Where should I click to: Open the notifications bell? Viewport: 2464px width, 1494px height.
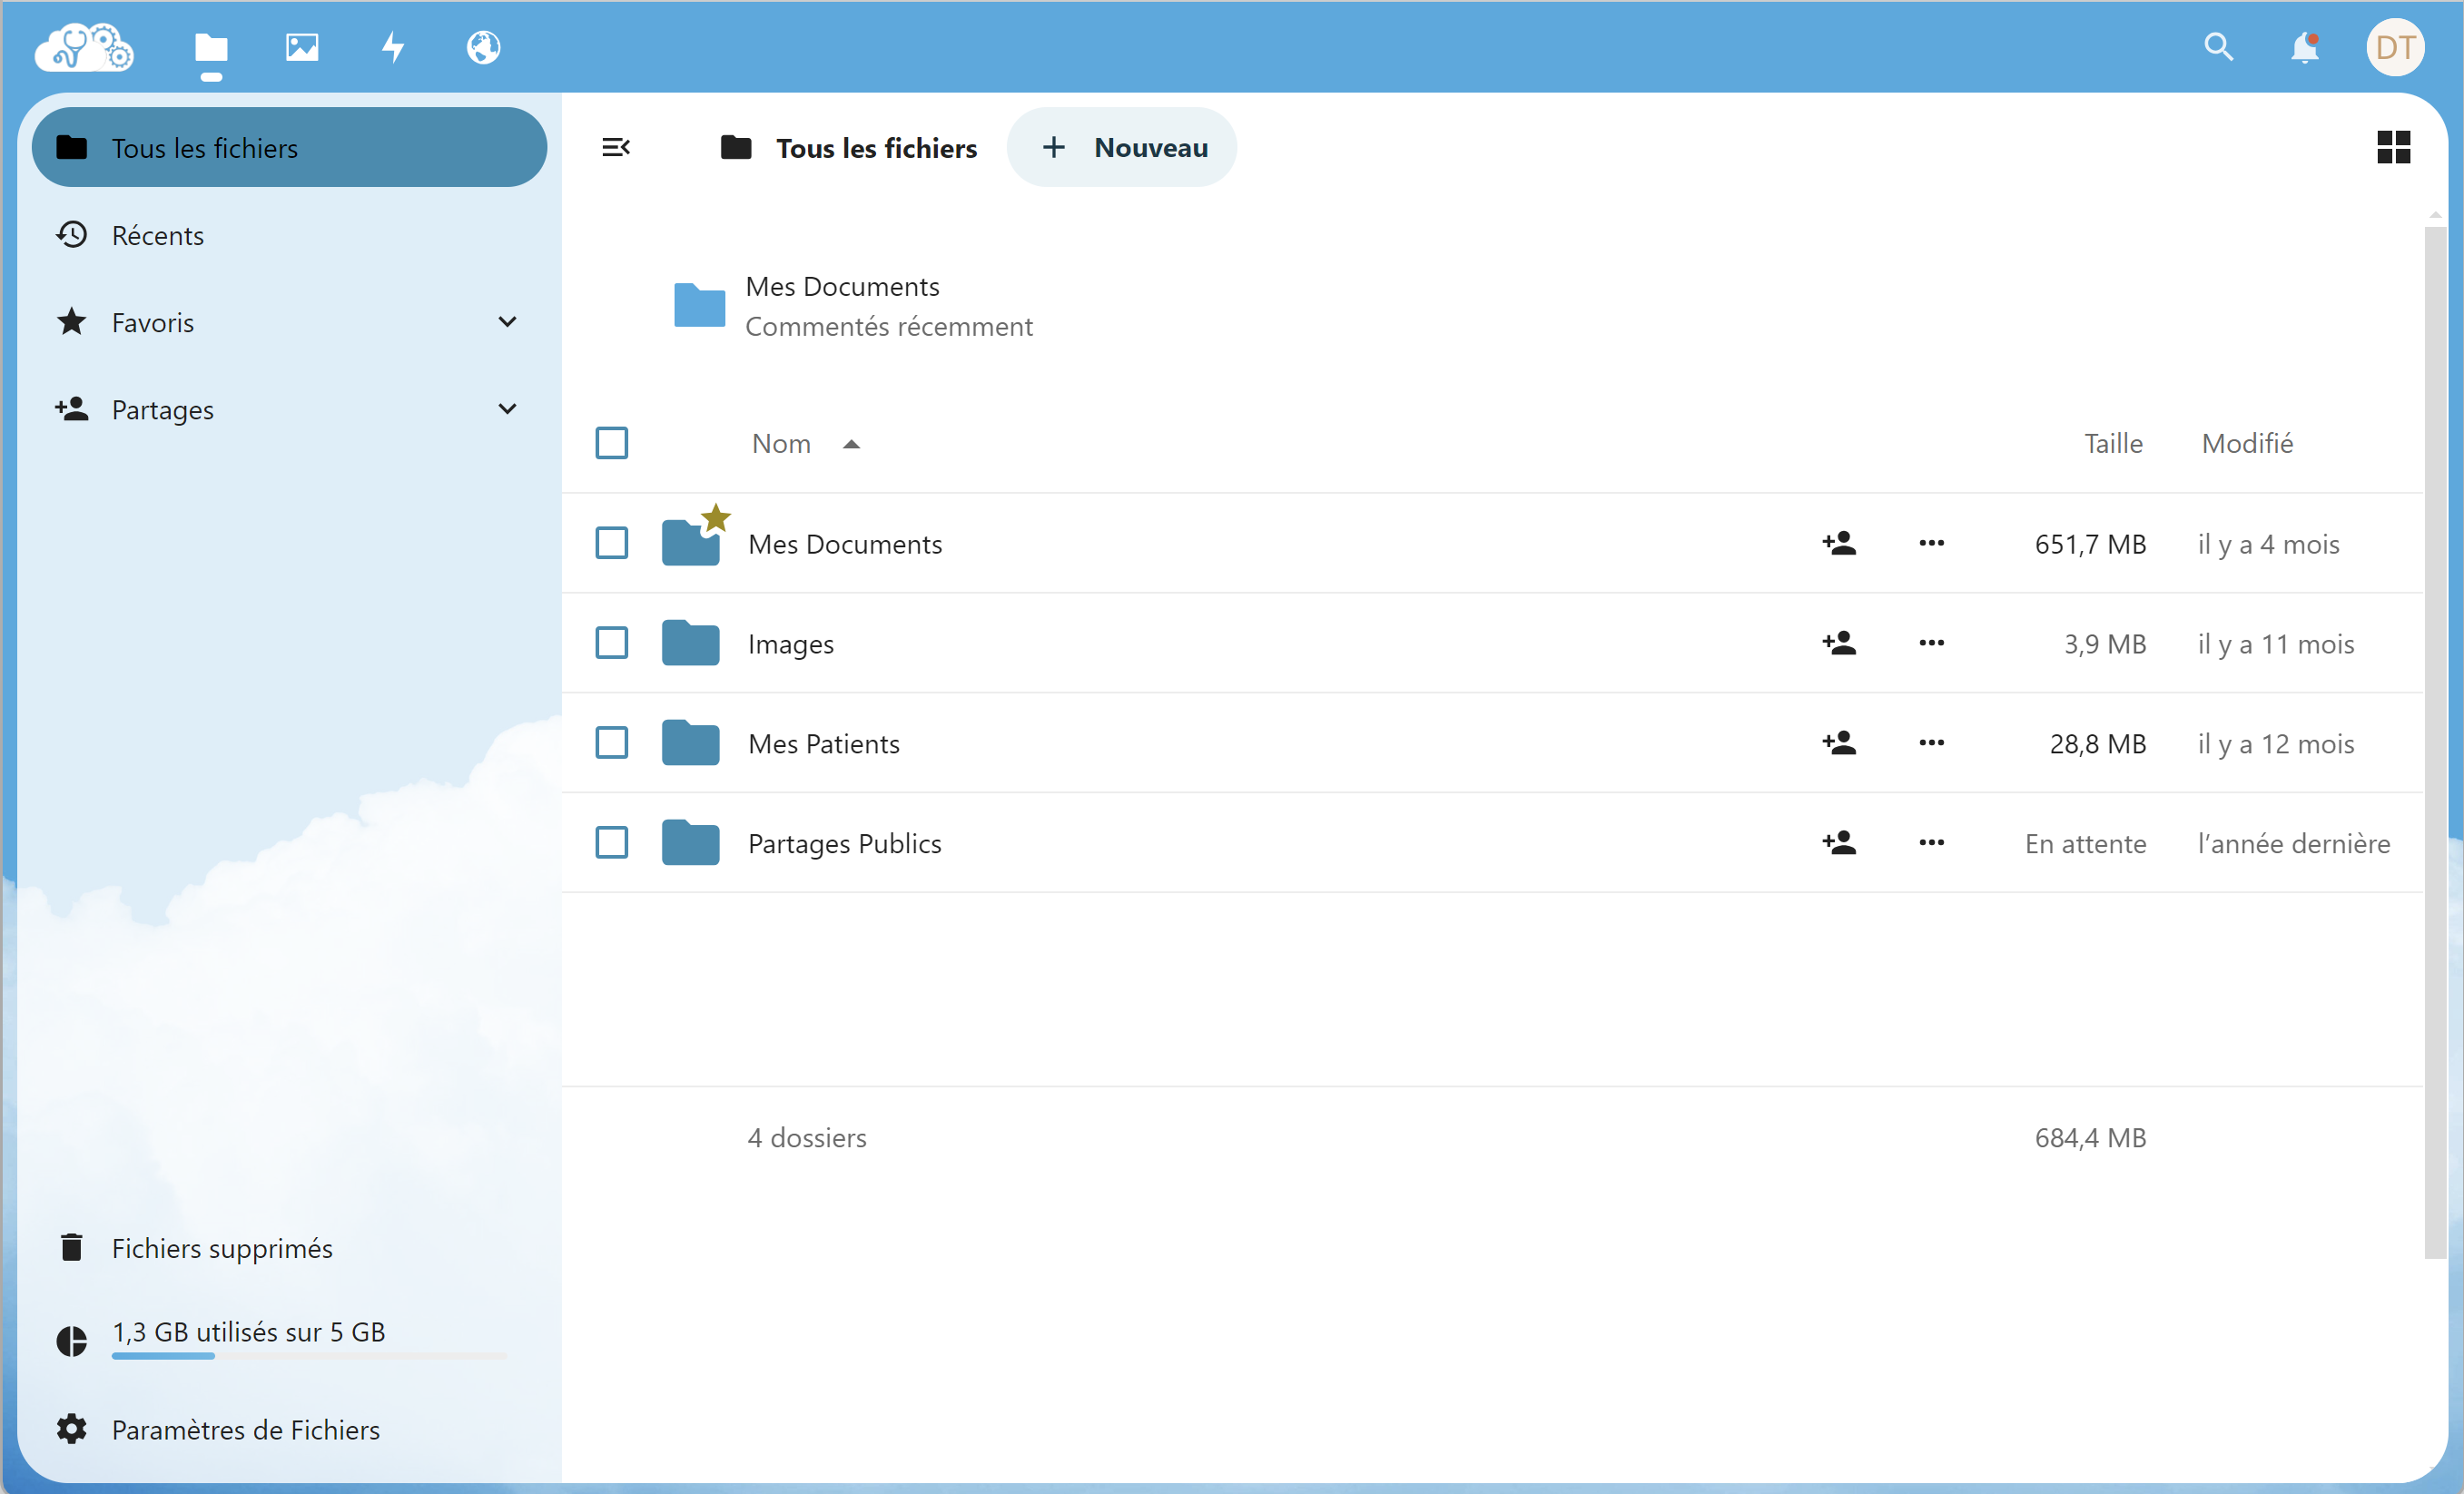tap(2305, 47)
